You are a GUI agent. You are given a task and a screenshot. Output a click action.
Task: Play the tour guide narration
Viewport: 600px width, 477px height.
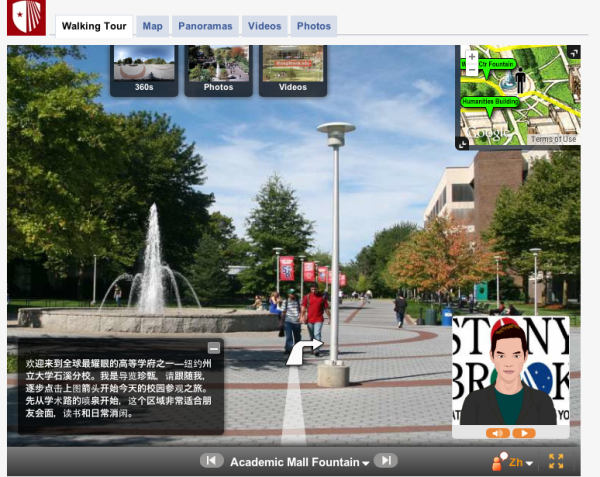coord(524,433)
